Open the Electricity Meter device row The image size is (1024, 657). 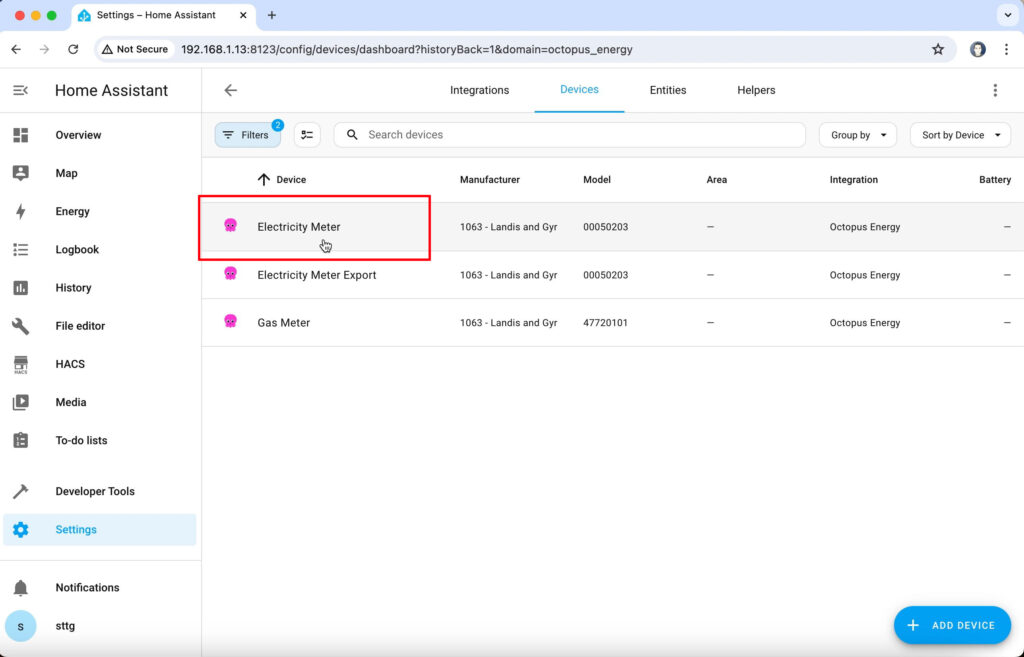coord(613,227)
